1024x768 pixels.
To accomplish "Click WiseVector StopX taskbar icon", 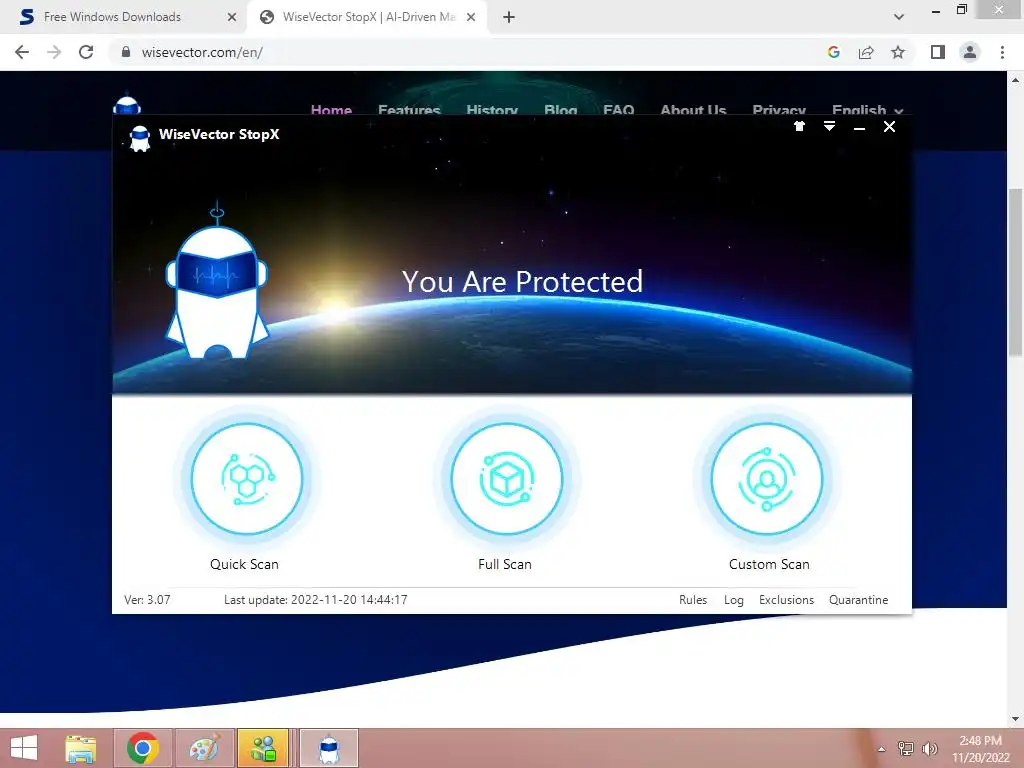I will [330, 748].
